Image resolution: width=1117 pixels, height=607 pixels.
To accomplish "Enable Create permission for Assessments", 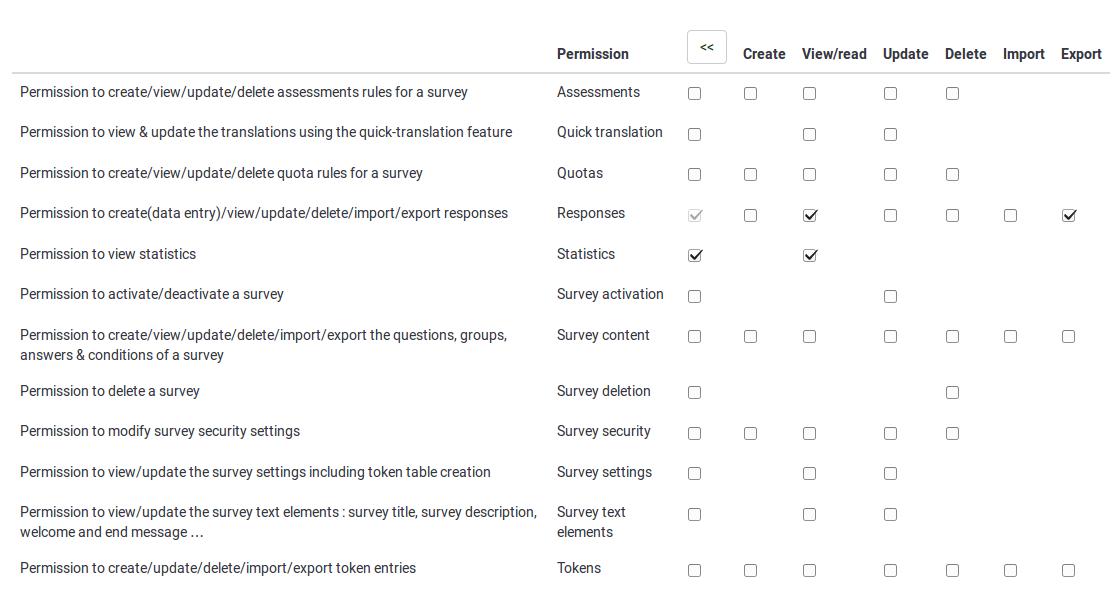I will 750,93.
